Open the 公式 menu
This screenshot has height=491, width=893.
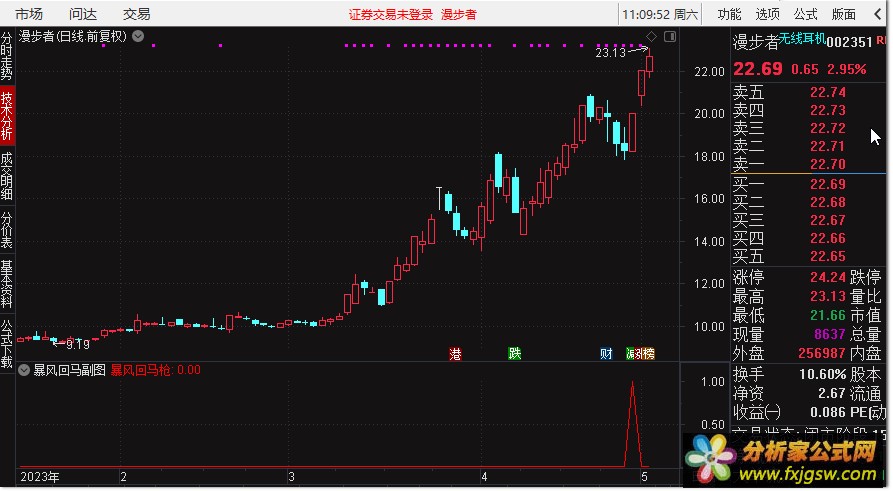tap(805, 14)
